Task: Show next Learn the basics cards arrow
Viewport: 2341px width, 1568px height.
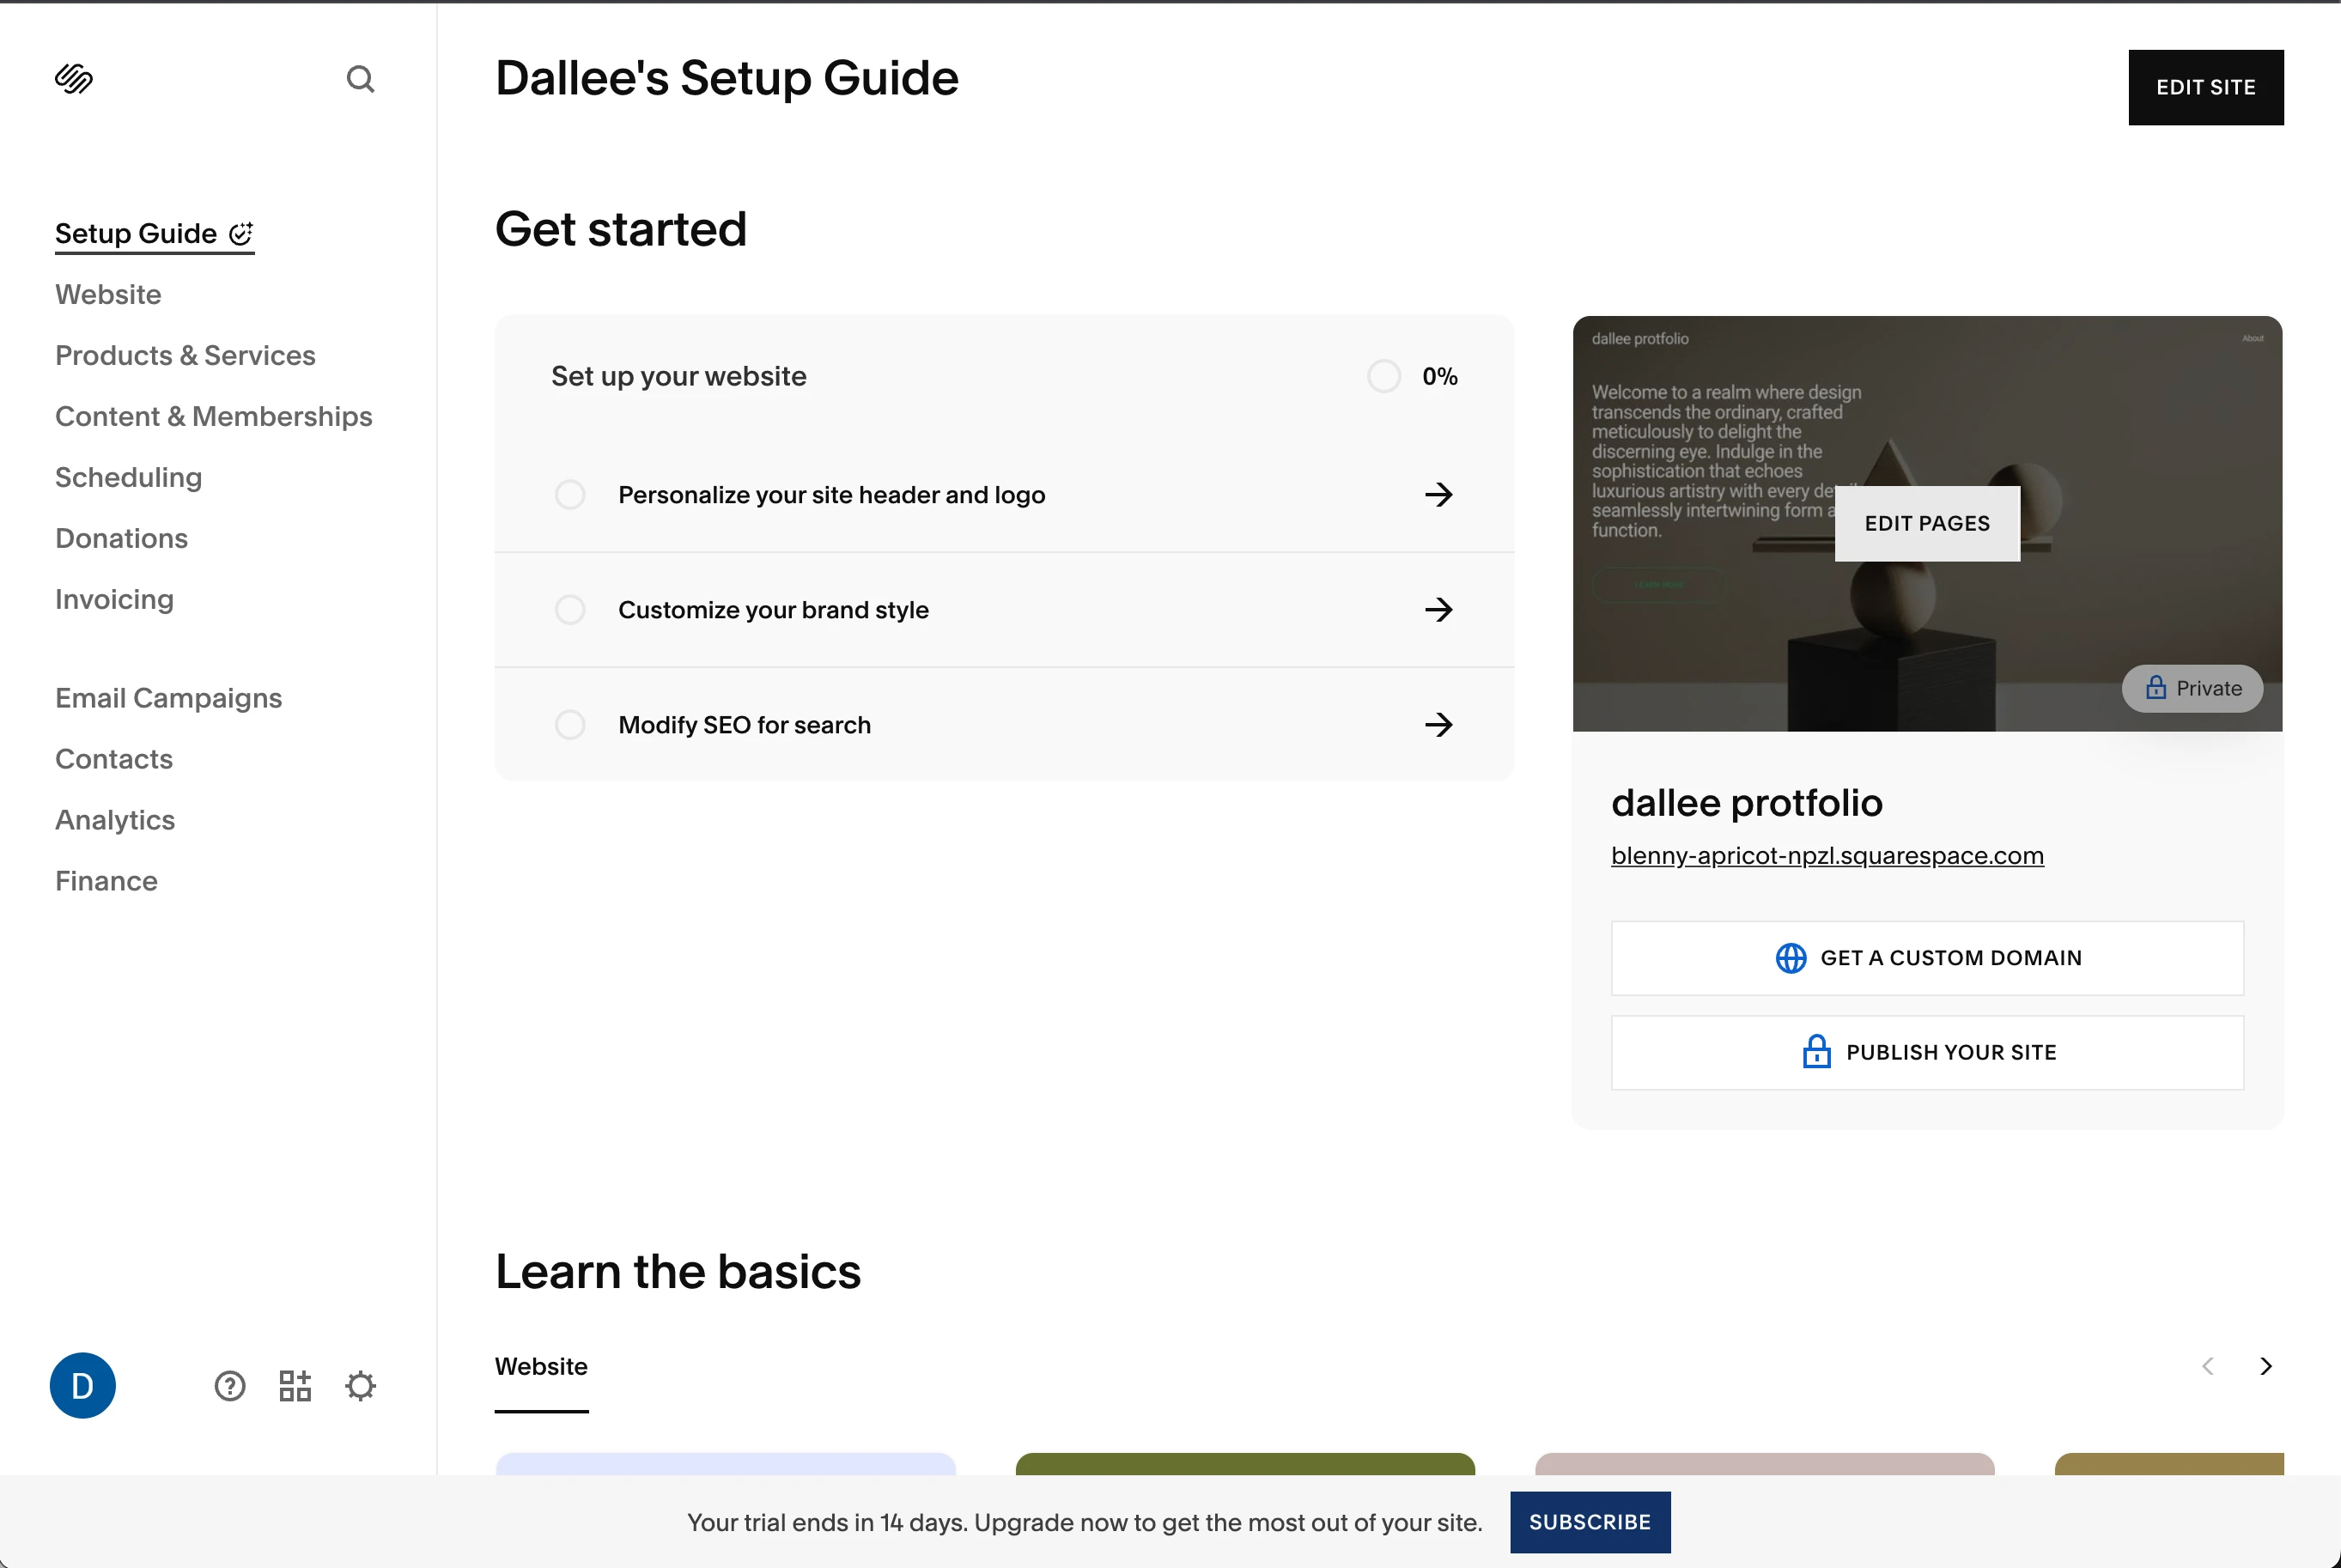Action: tap(2266, 1366)
